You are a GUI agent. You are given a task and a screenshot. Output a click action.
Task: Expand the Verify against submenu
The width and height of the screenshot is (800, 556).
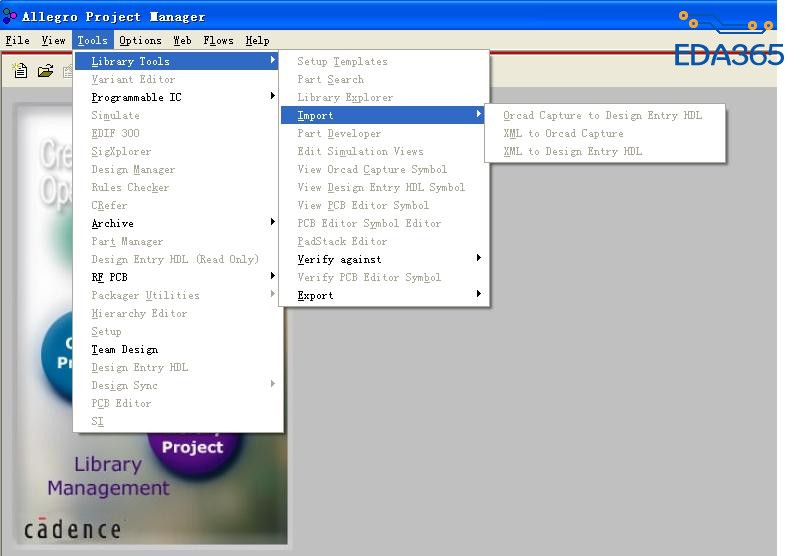tap(384, 259)
